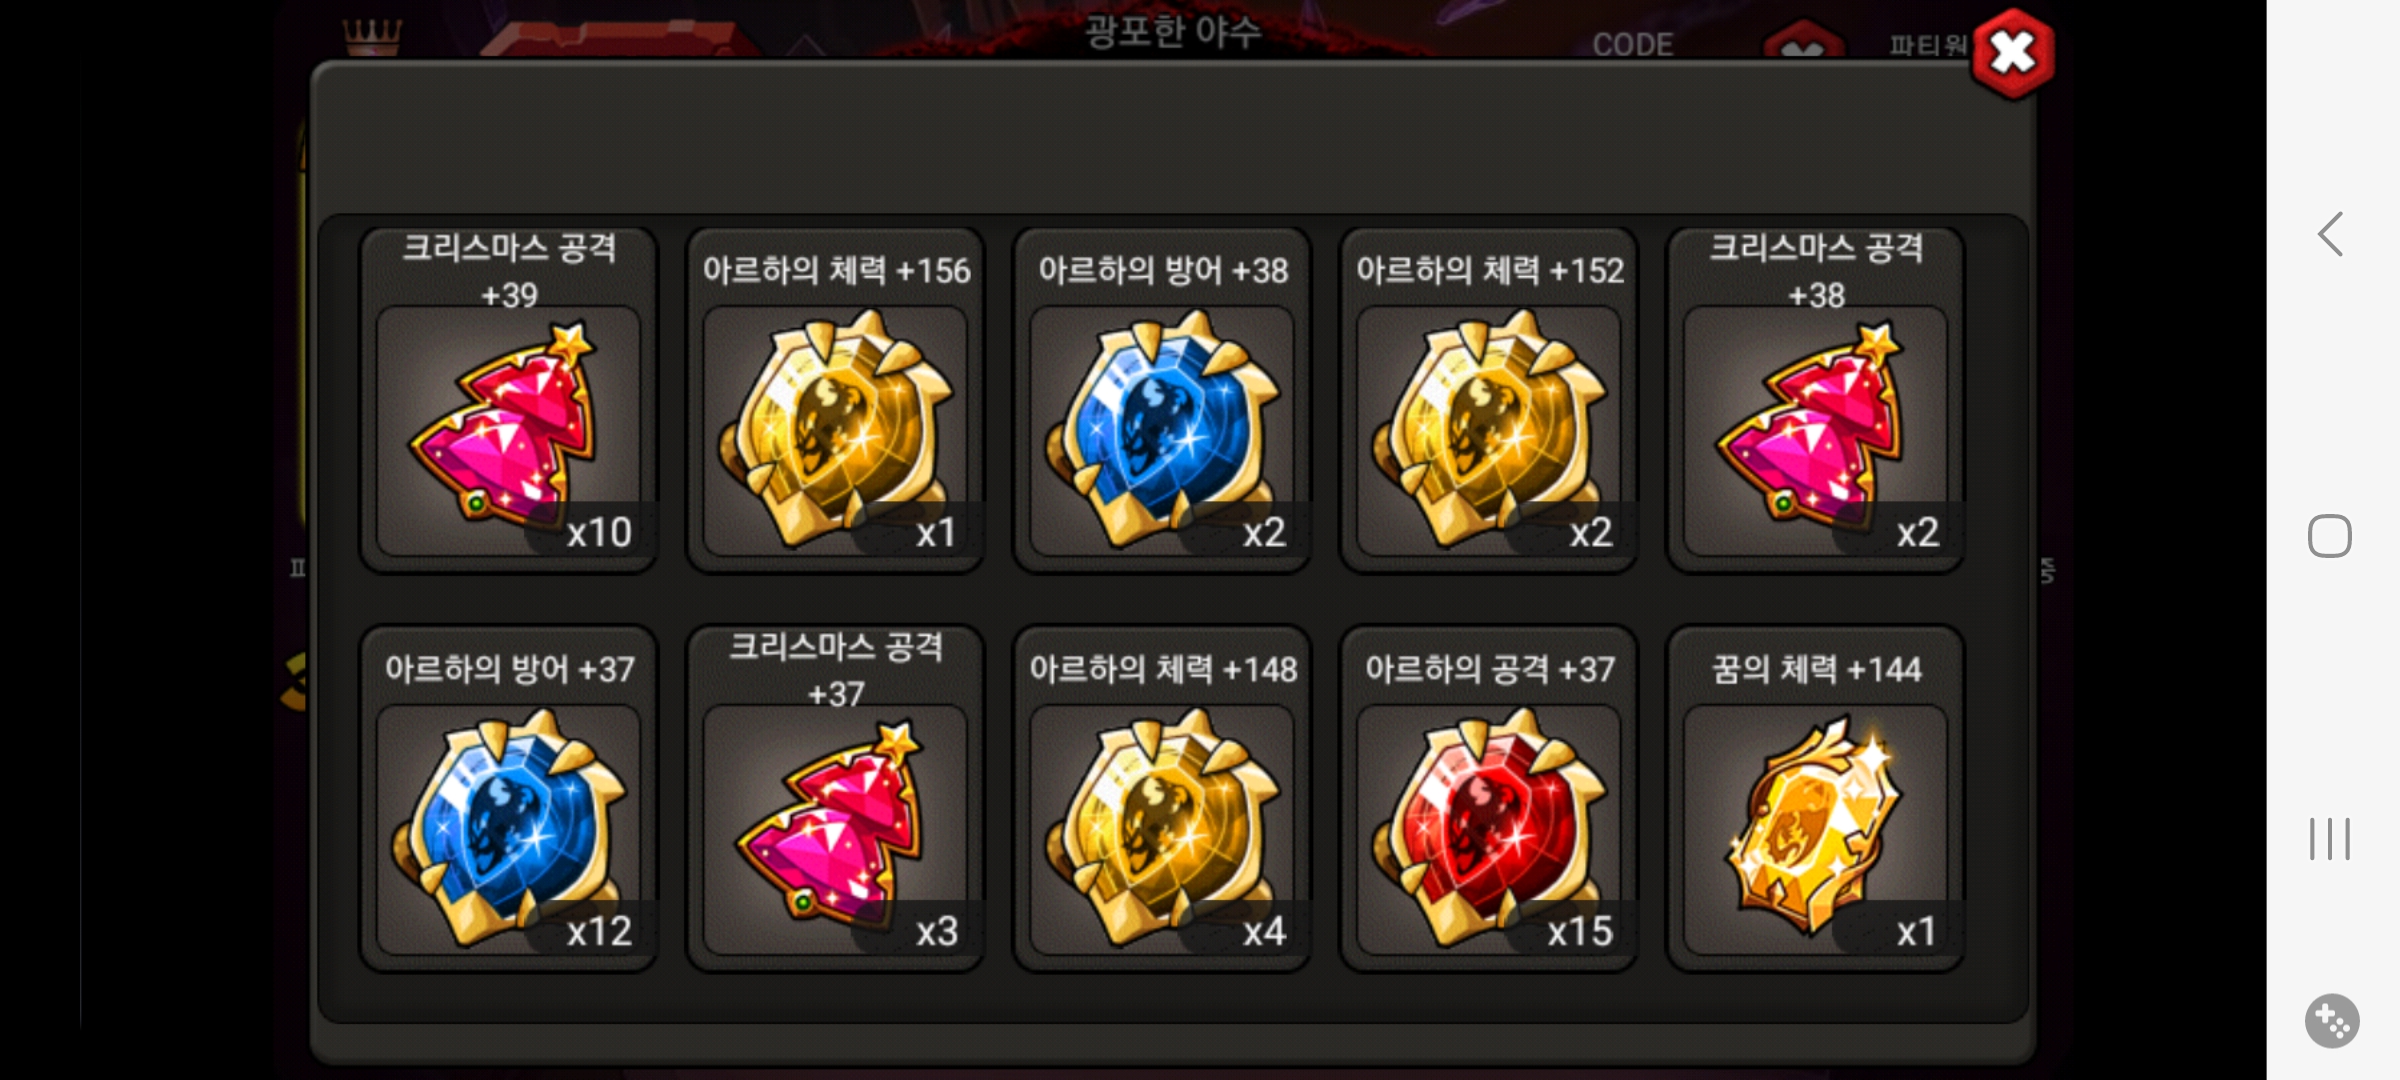Choose the 아르하의 방어 +38 blue gem
The height and width of the screenshot is (1080, 2400).
(1162, 400)
